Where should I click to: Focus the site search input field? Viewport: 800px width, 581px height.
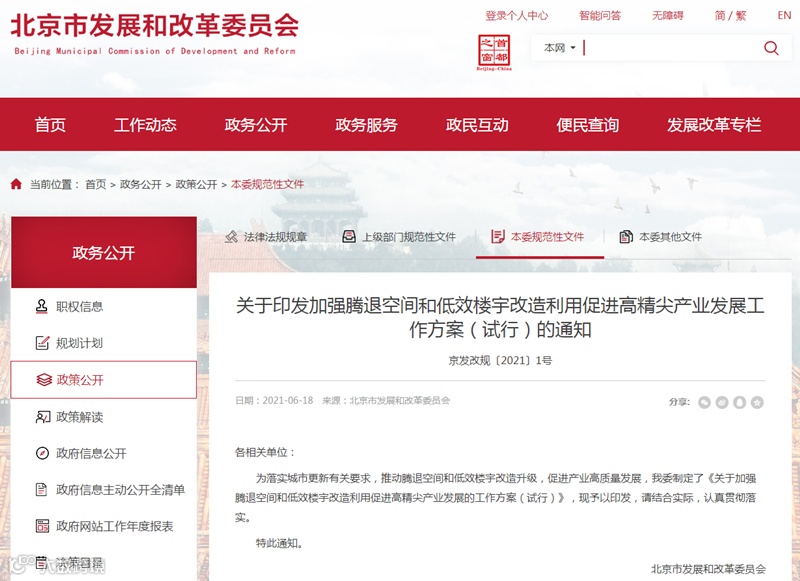click(x=671, y=48)
